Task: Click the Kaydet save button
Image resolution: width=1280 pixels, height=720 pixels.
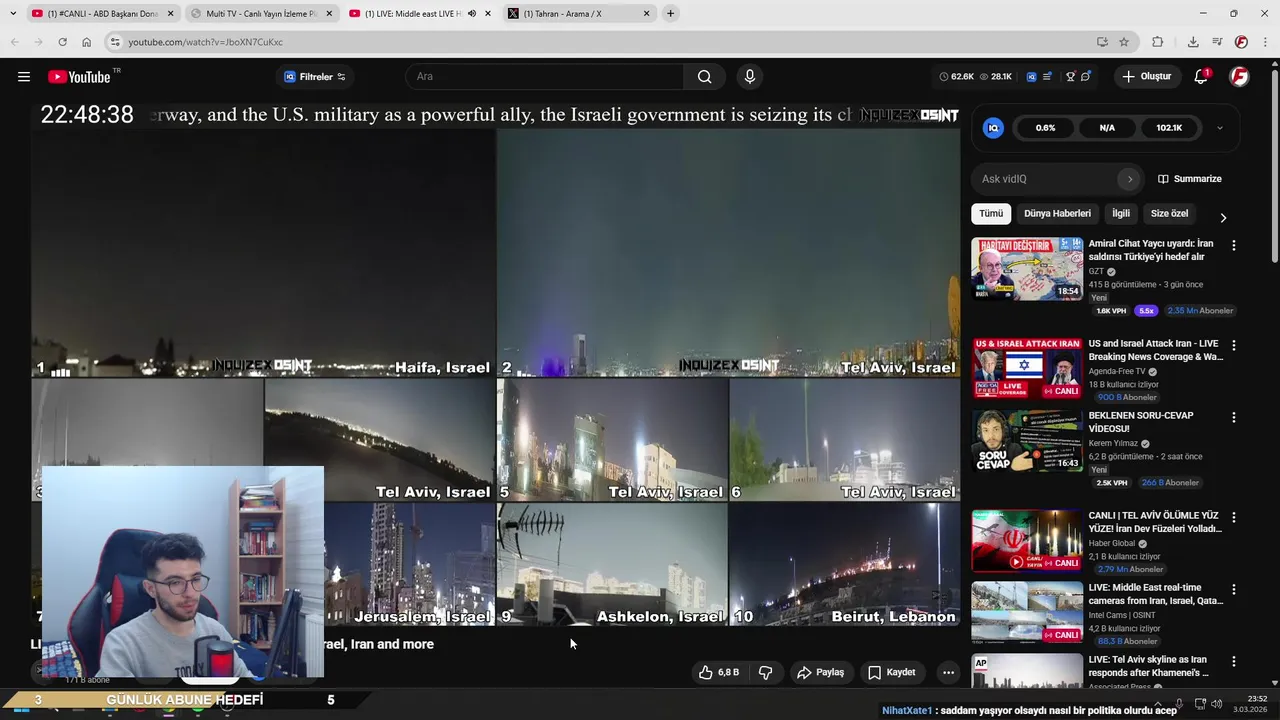Action: coord(891,672)
